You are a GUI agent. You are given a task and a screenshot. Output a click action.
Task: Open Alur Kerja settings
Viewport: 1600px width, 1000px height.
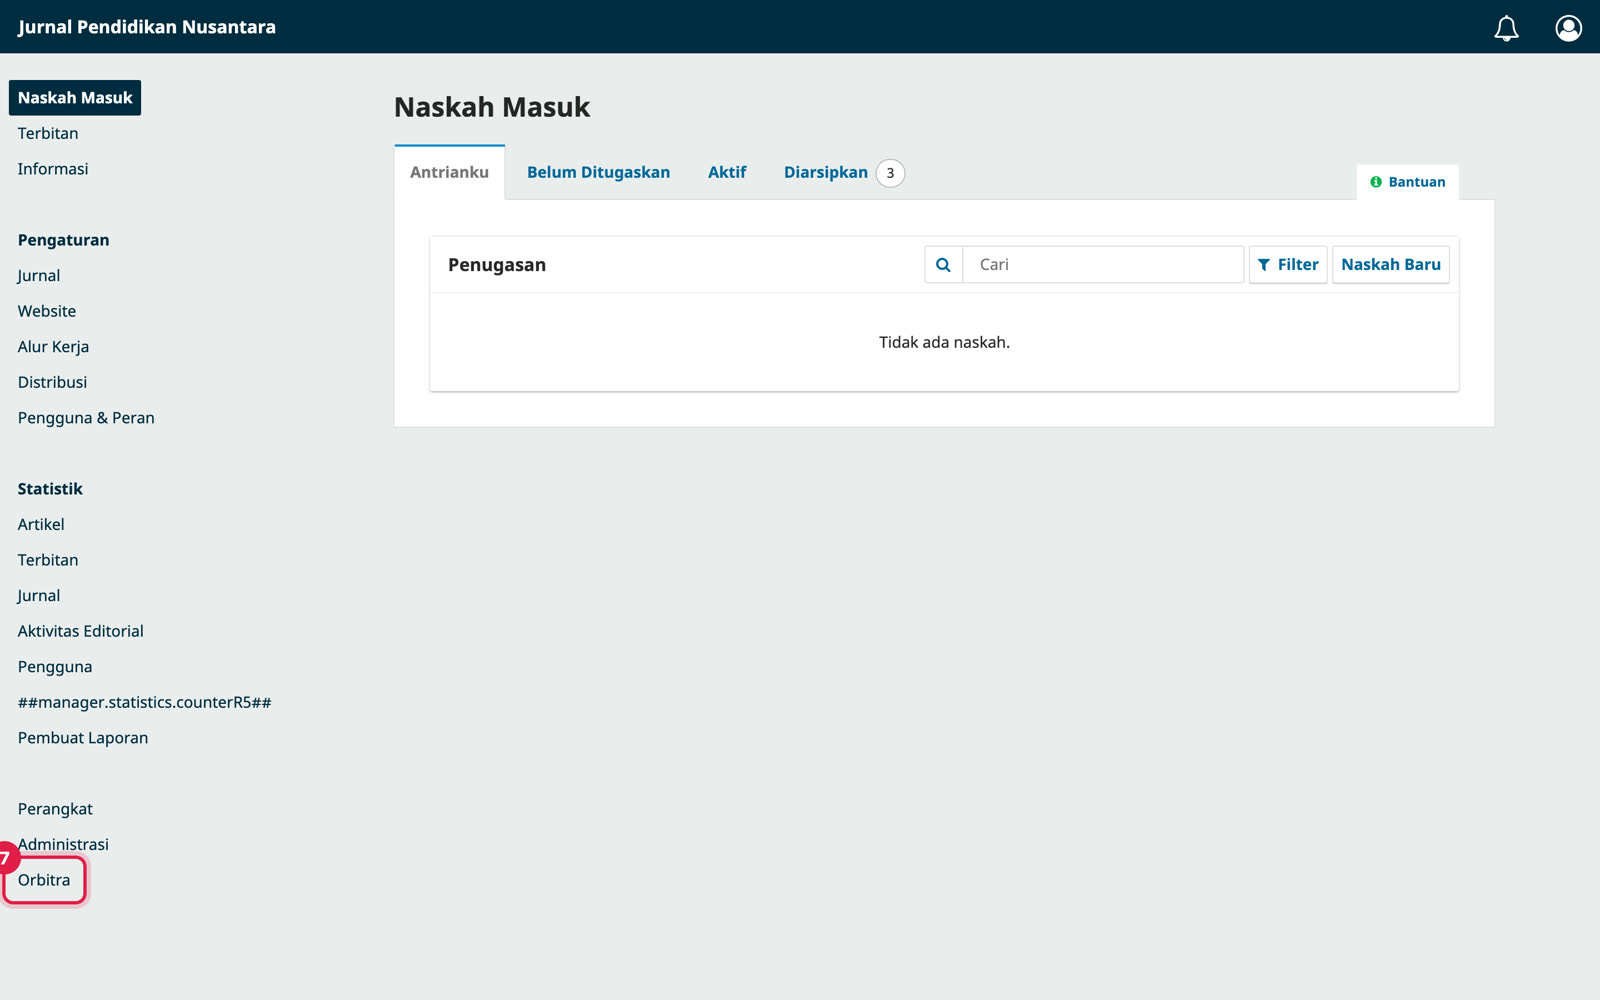point(53,347)
